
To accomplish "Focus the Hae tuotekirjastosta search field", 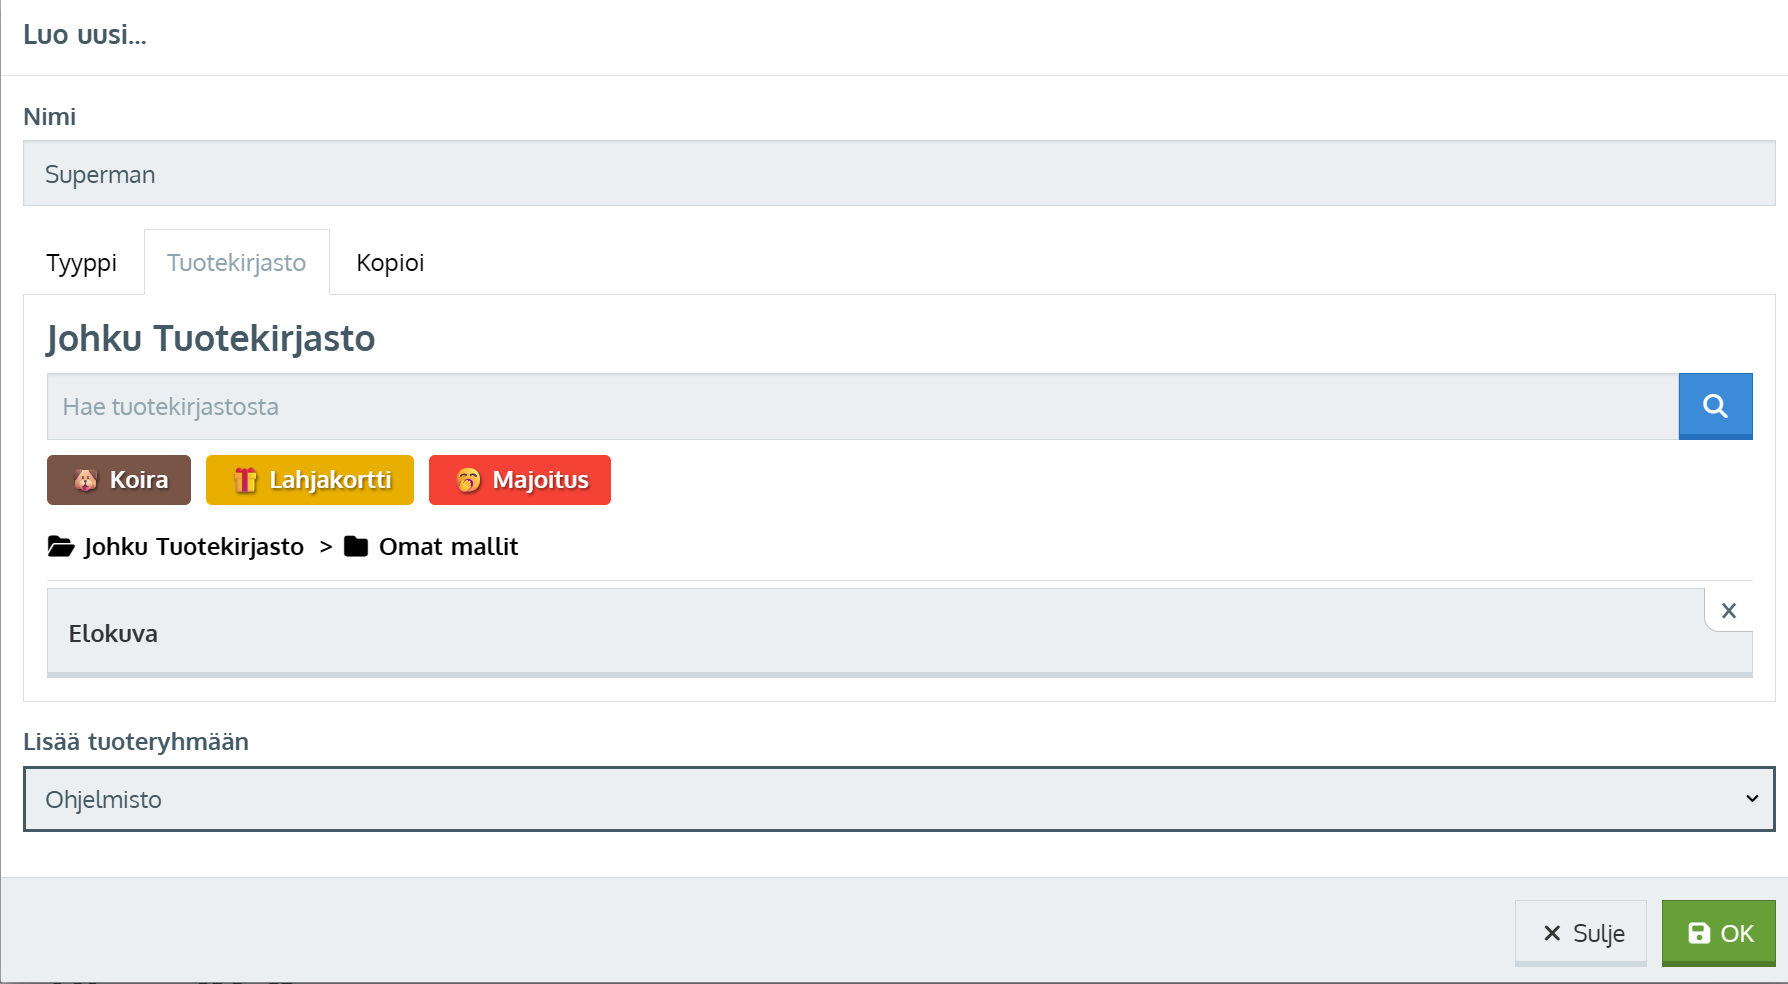I will coord(862,406).
